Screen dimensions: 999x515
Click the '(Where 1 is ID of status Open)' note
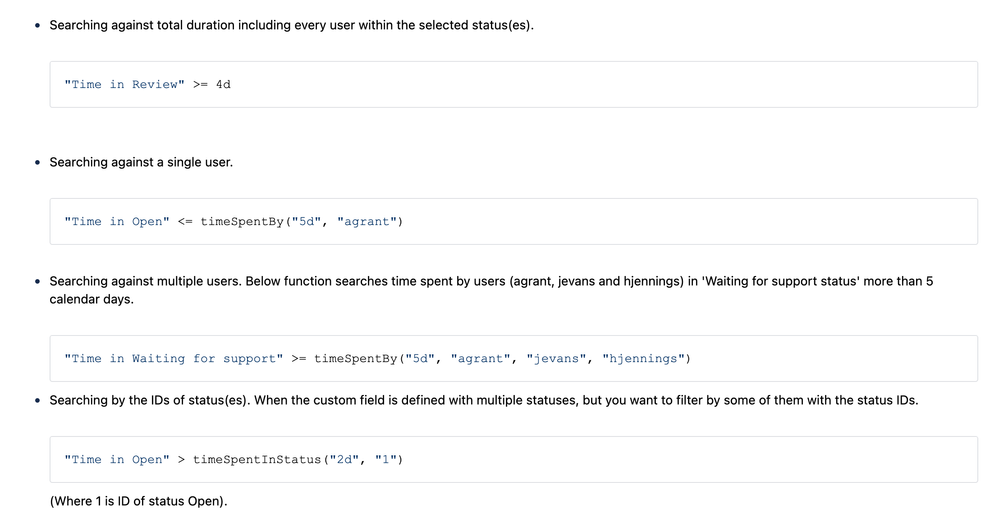[x=138, y=500]
